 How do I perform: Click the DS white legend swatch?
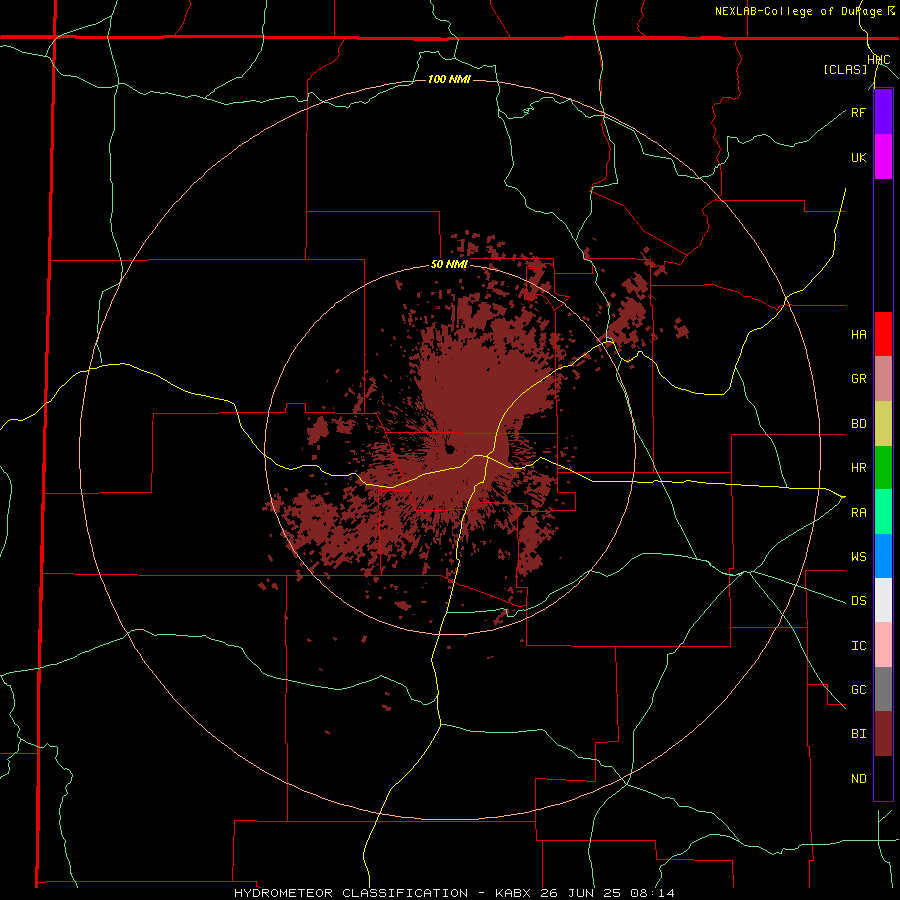coord(883,600)
